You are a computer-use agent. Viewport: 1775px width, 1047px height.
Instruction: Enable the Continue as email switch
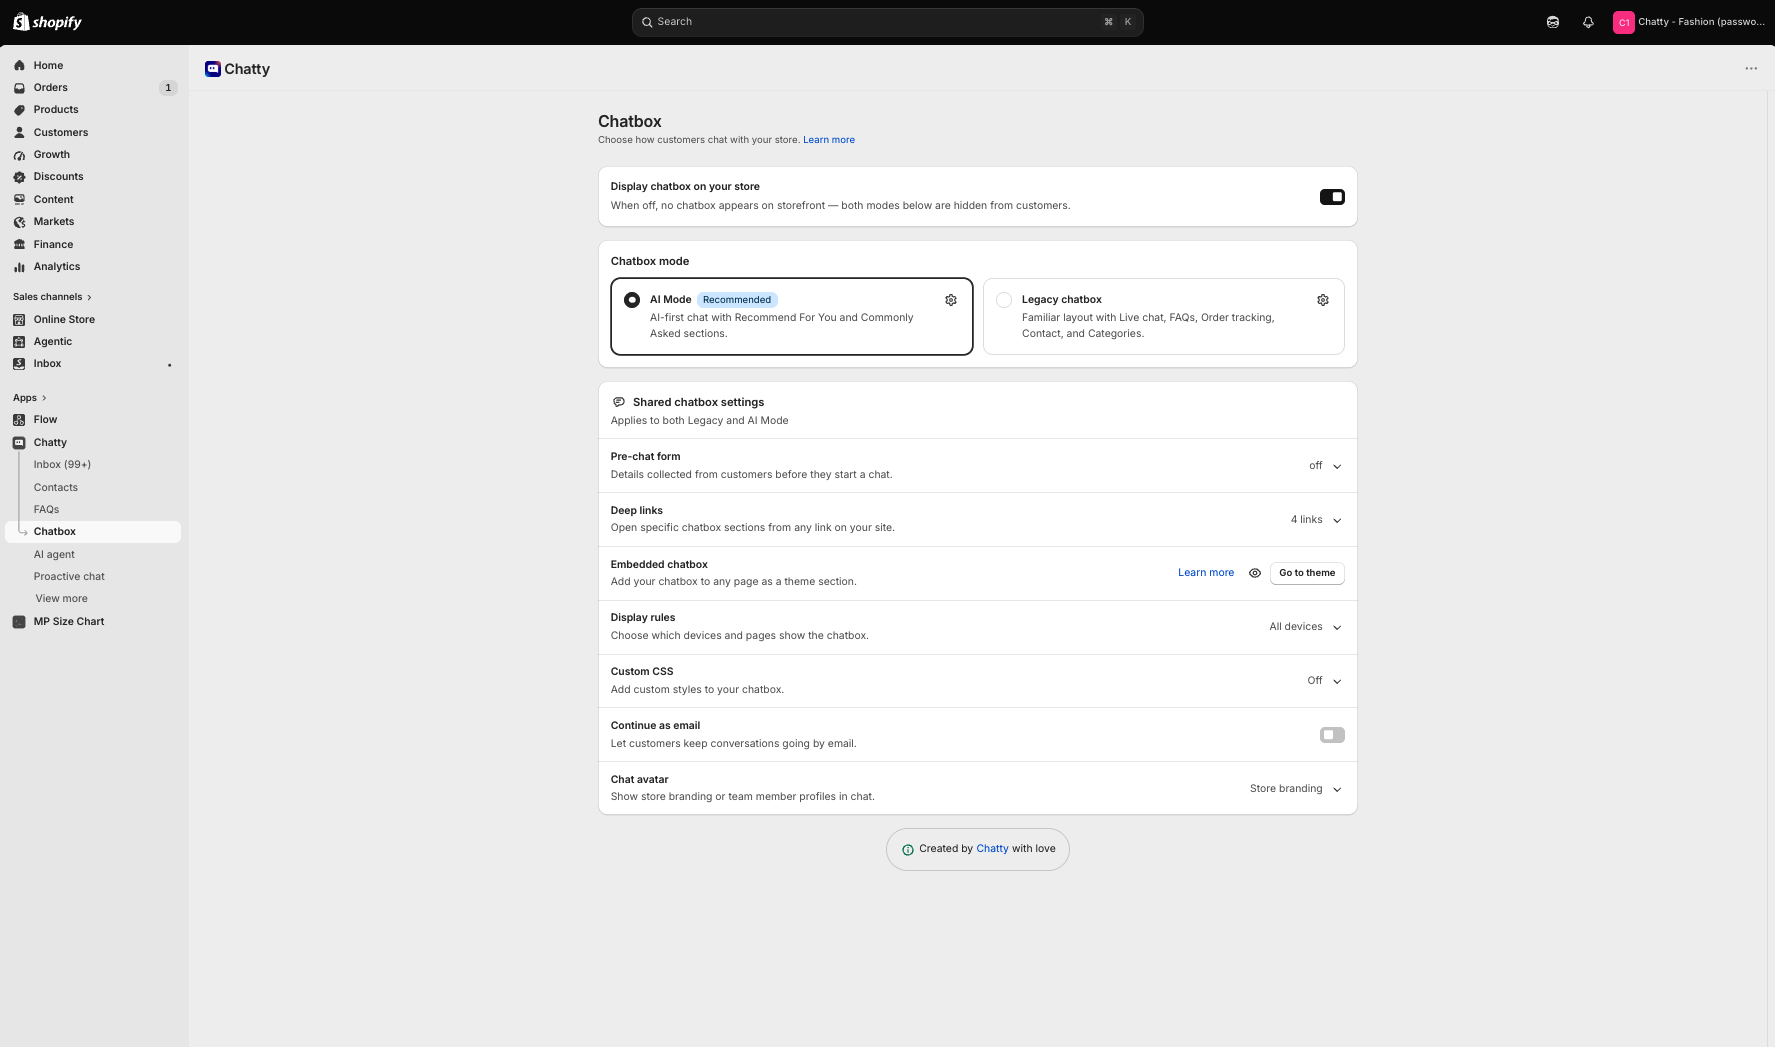(1332, 735)
